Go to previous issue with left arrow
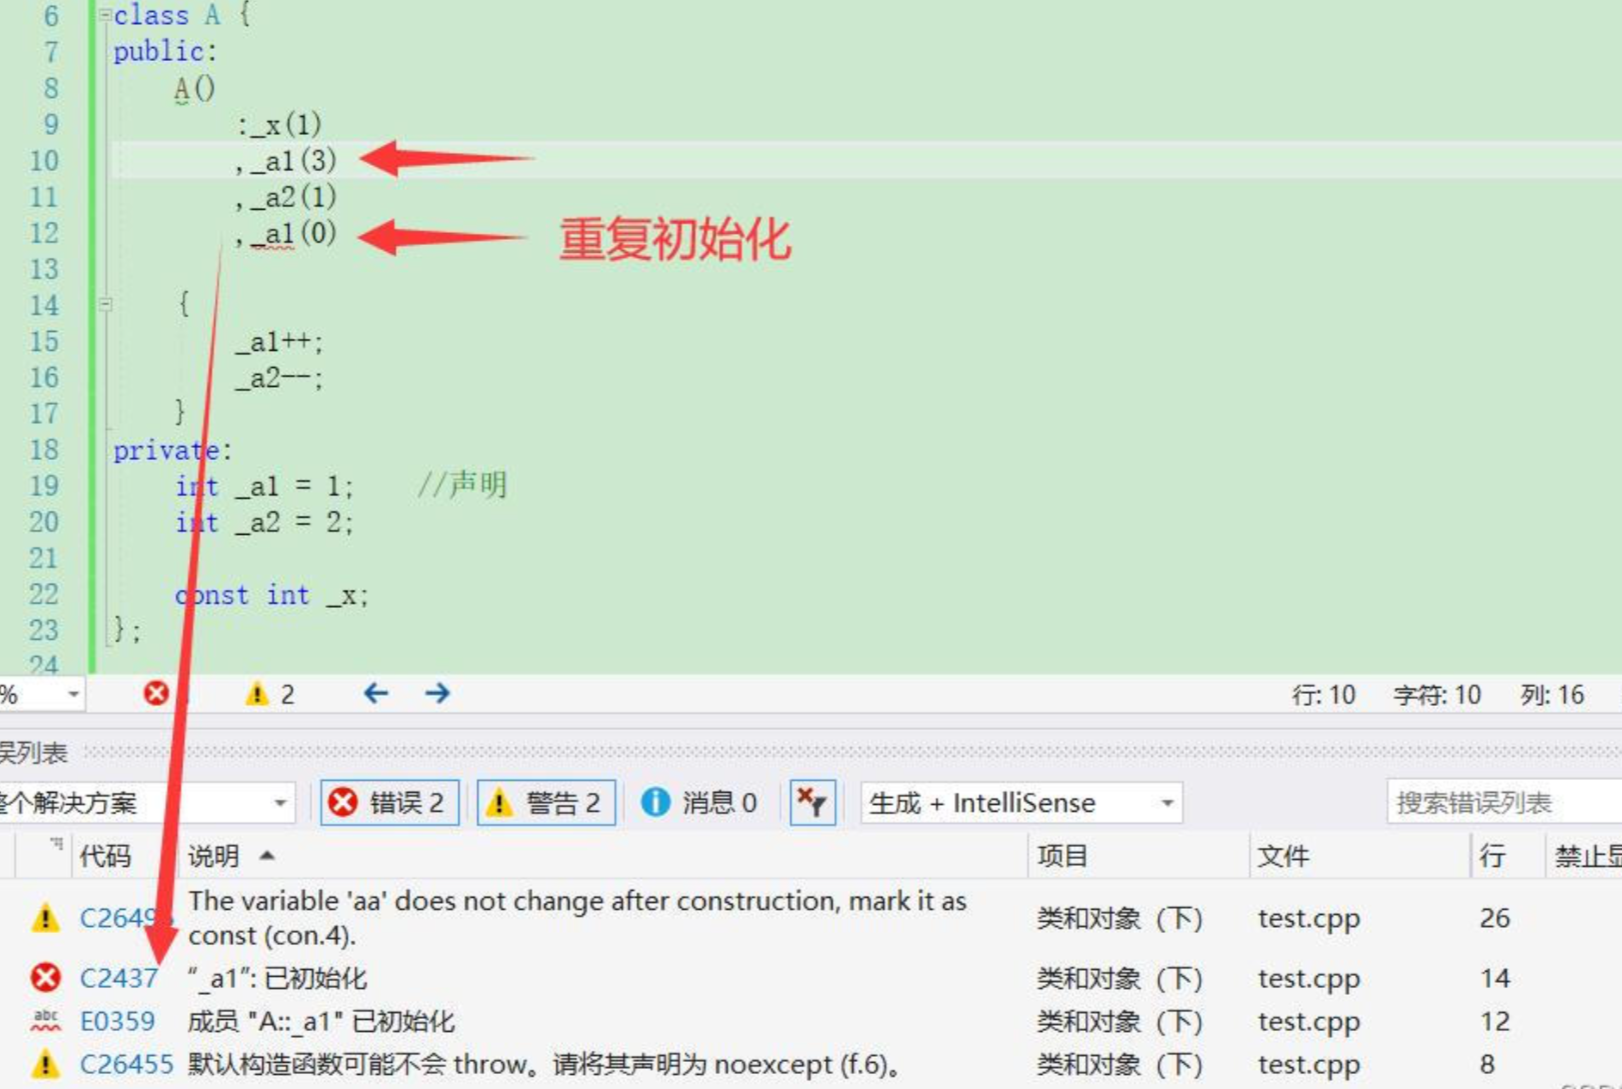 376,693
